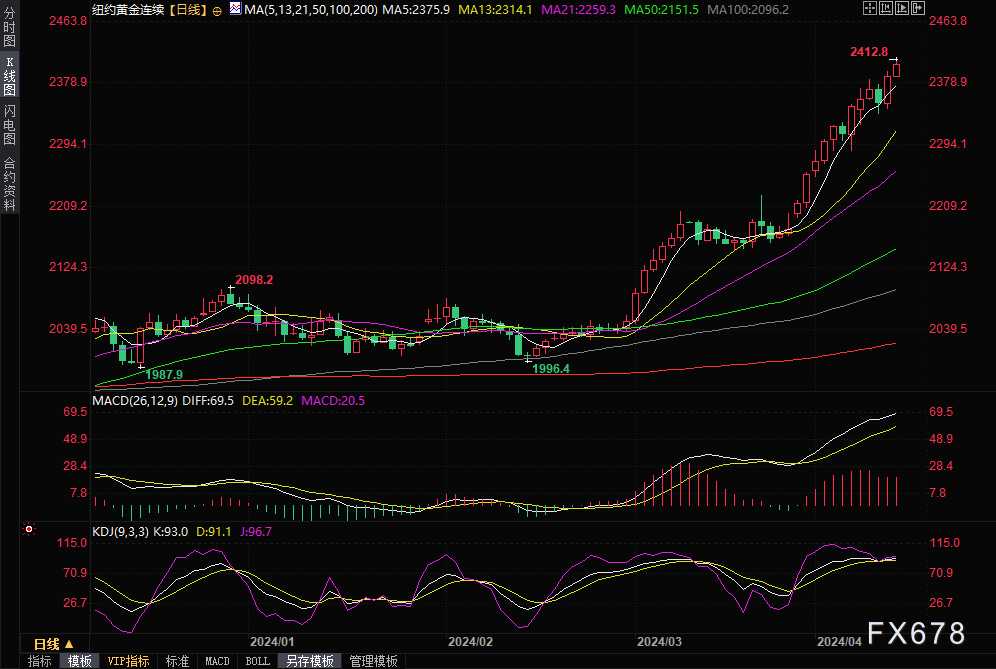Click the KDJ(9,3,3) parameter label

[120, 532]
